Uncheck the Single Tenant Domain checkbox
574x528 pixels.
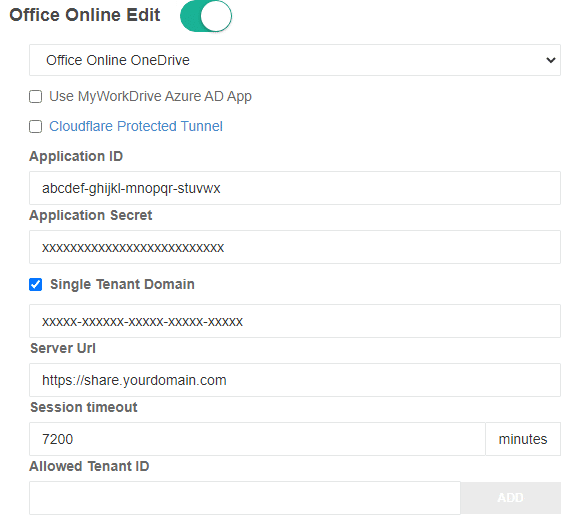tap(36, 285)
